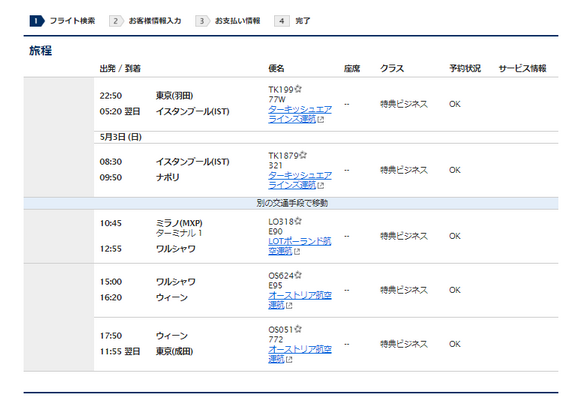Screen dimensions: 578x396
Task: Click aircraft type E95
Action: (x=275, y=286)
